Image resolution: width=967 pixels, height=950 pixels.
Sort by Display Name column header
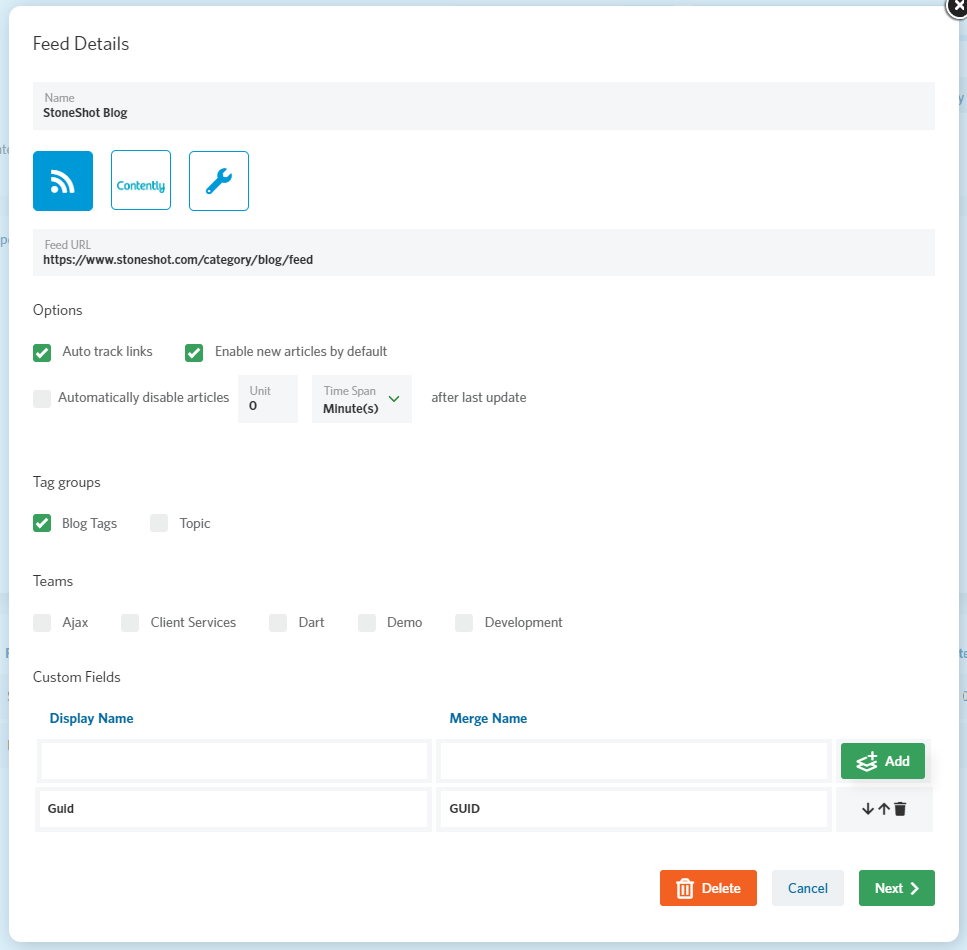[x=91, y=718]
